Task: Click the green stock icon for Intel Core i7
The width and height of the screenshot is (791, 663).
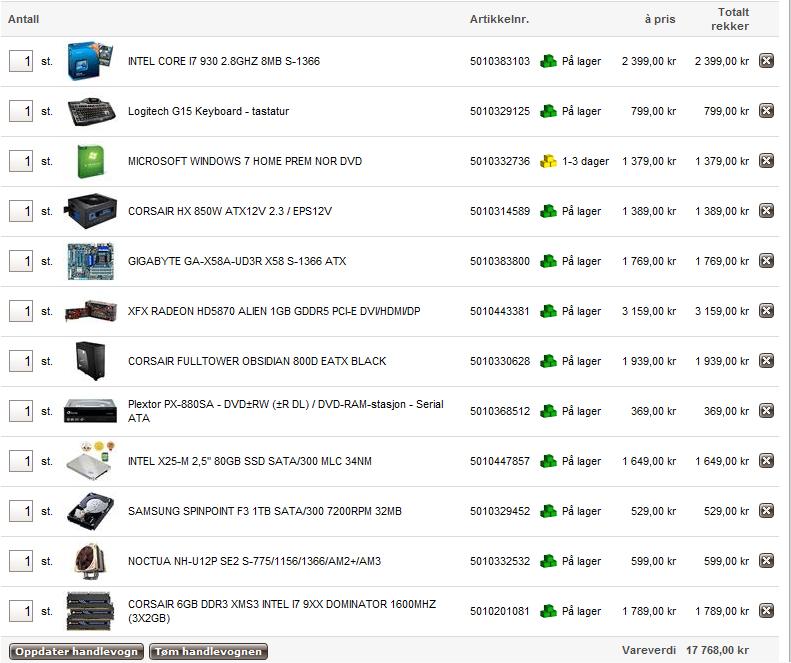Action: coord(548,61)
